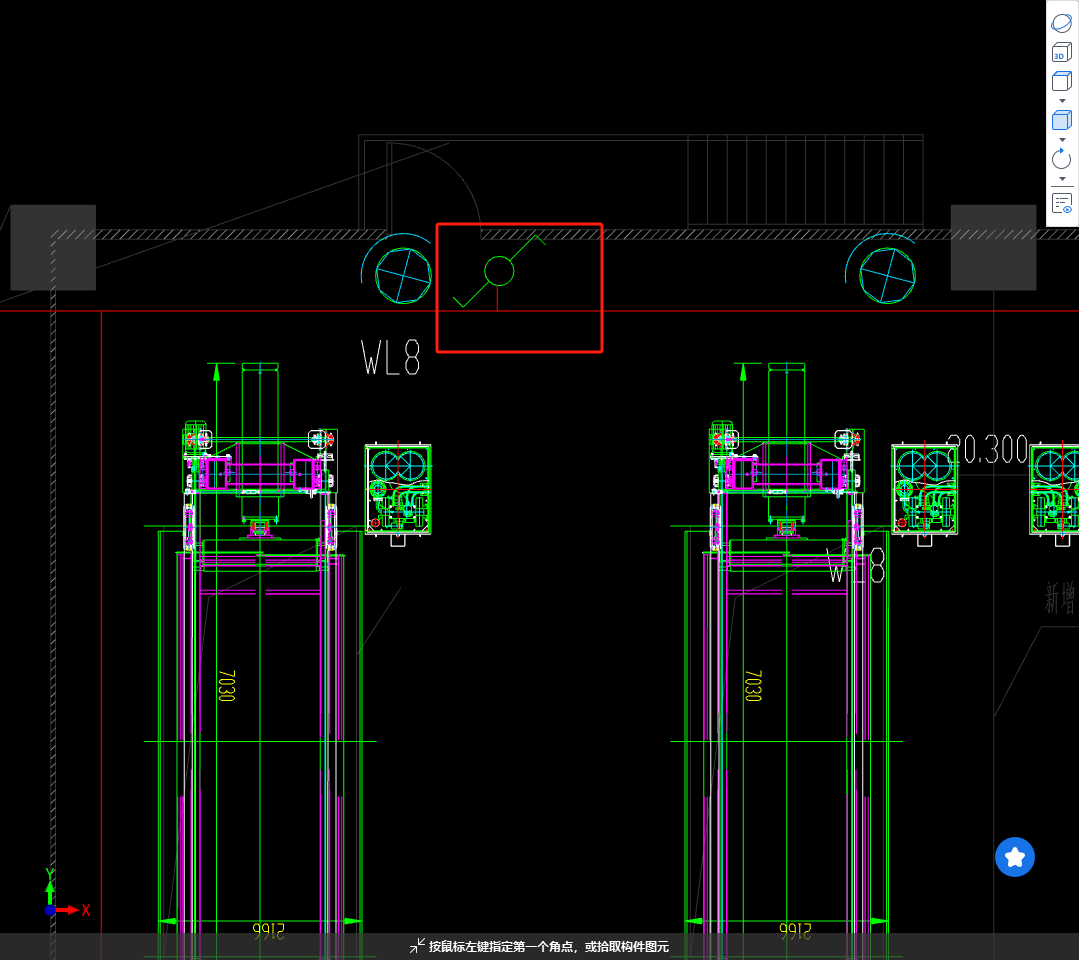The image size is (1079, 960).
Task: Click the rotate view circular arrow icon
Action: click(x=1061, y=158)
